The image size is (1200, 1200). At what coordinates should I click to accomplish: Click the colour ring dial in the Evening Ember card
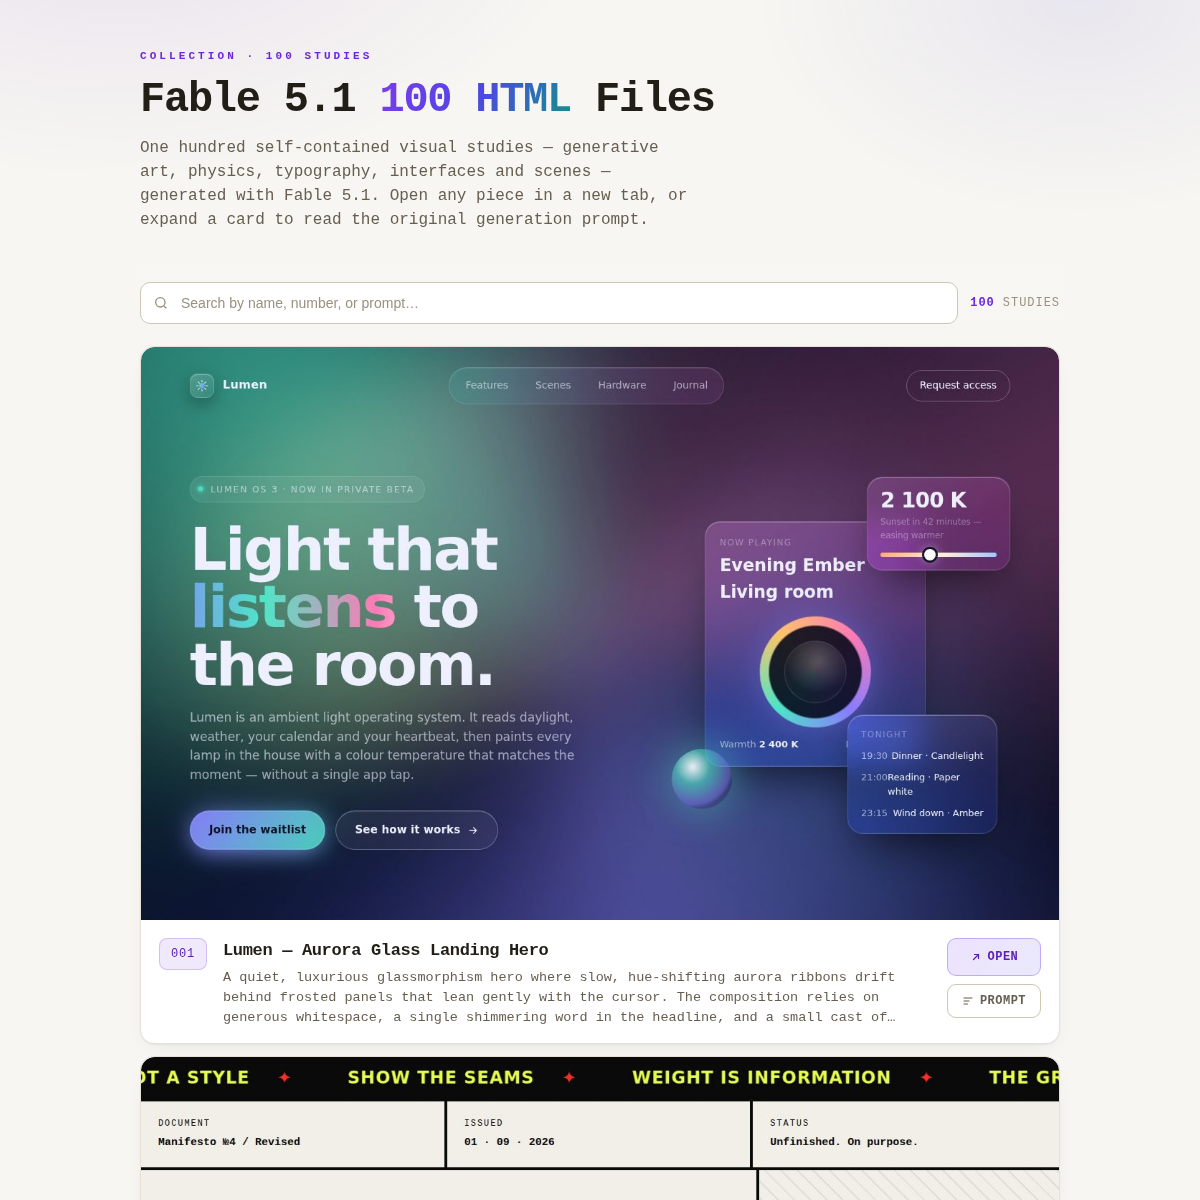coord(815,671)
